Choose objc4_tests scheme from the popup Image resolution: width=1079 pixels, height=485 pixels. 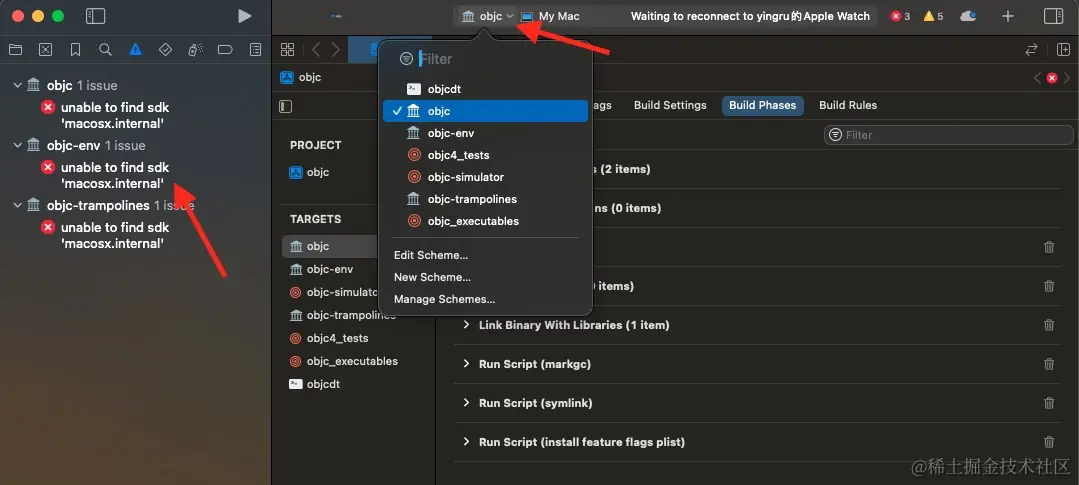[x=485, y=155]
